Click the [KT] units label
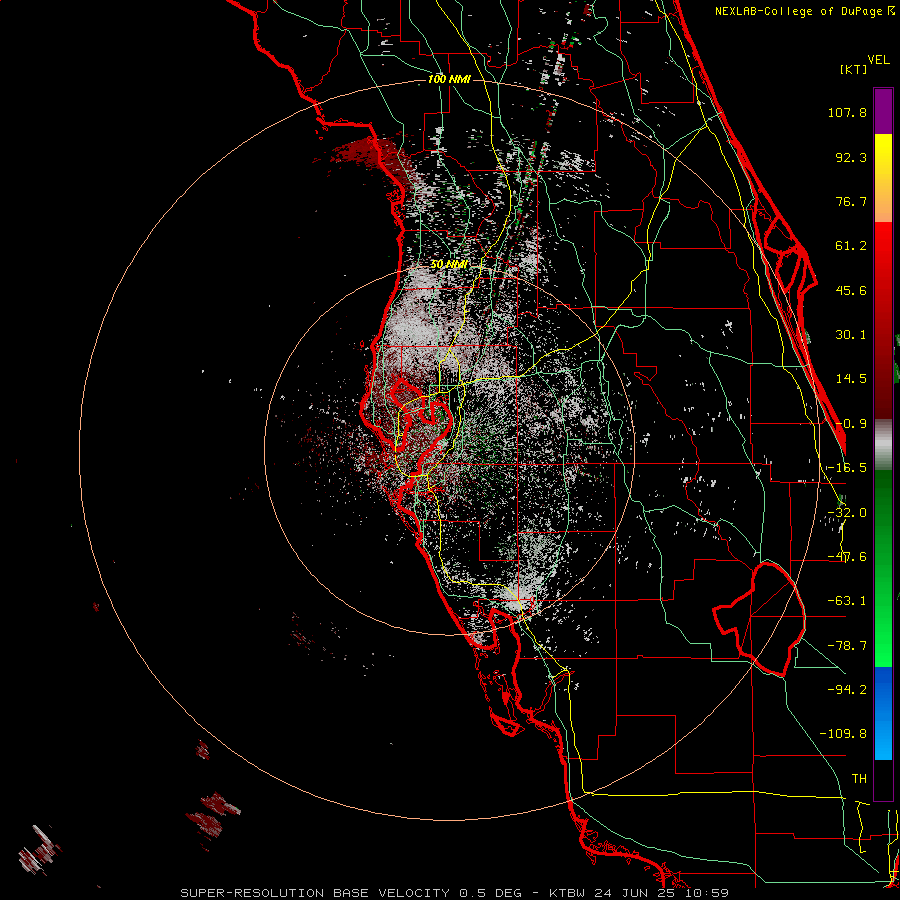900x900 pixels. pos(853,69)
